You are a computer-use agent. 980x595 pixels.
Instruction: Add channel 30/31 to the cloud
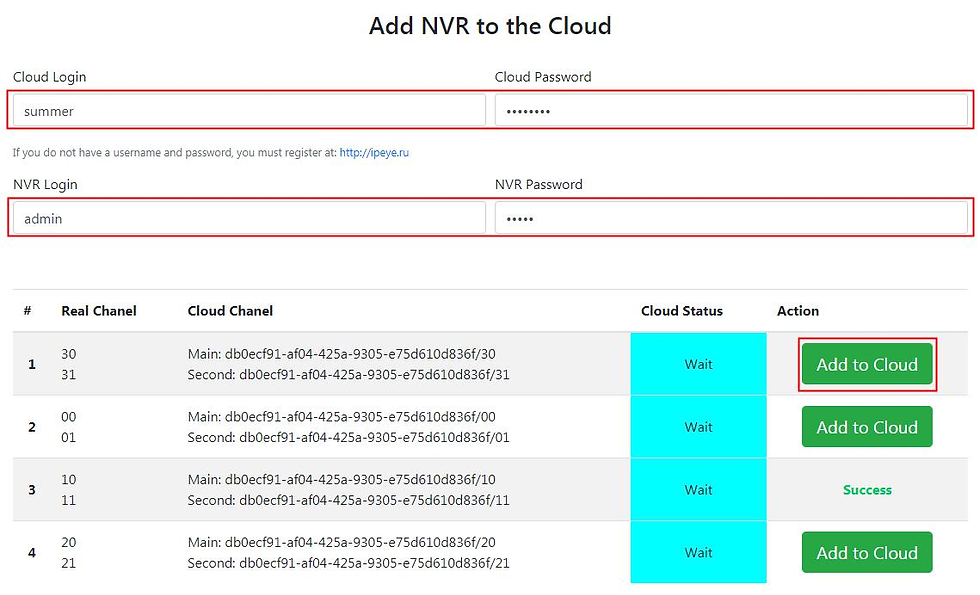[x=867, y=364]
